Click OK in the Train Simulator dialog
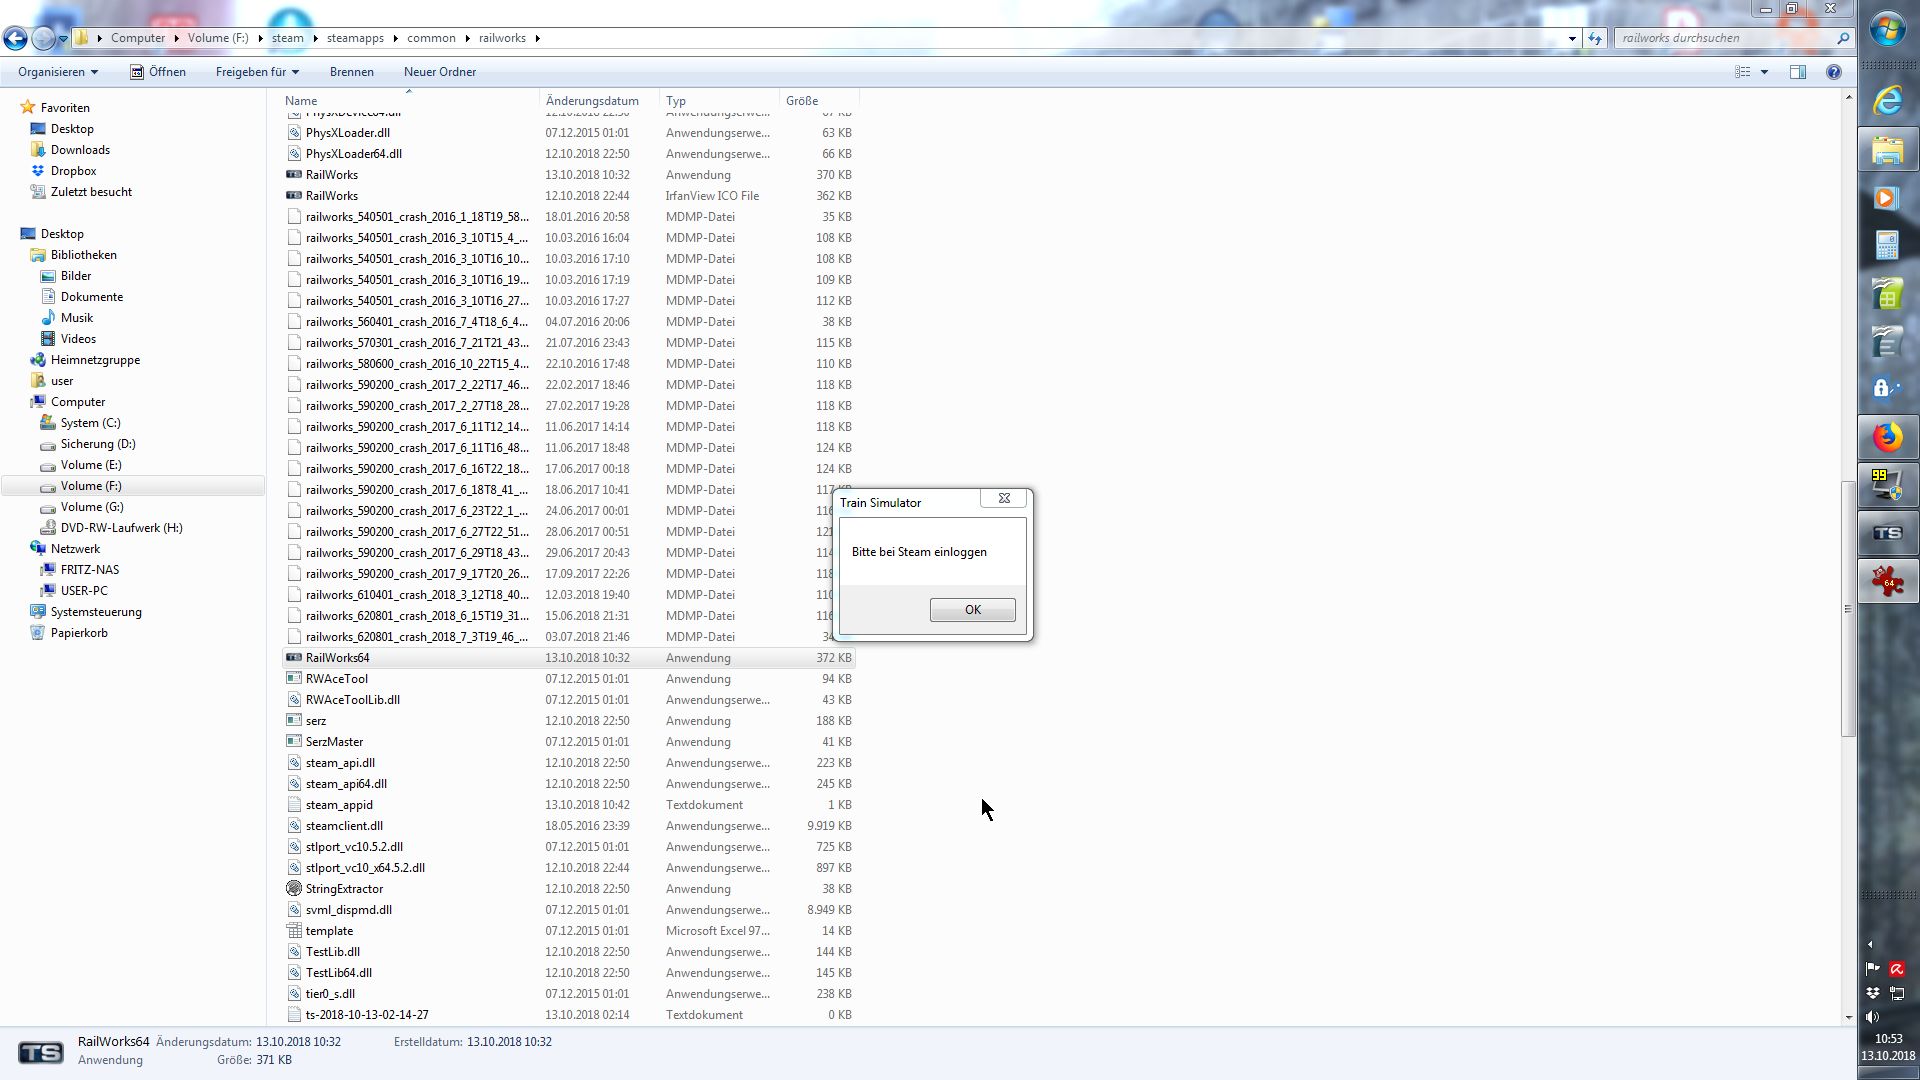Image resolution: width=1920 pixels, height=1080 pixels. point(972,610)
